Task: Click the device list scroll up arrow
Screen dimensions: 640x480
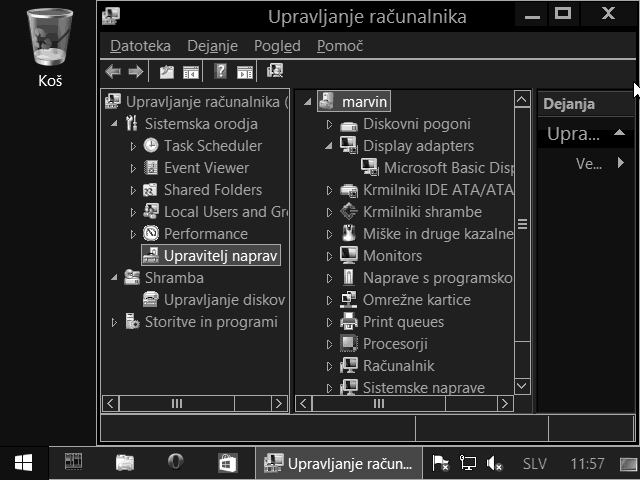Action: (x=522, y=99)
